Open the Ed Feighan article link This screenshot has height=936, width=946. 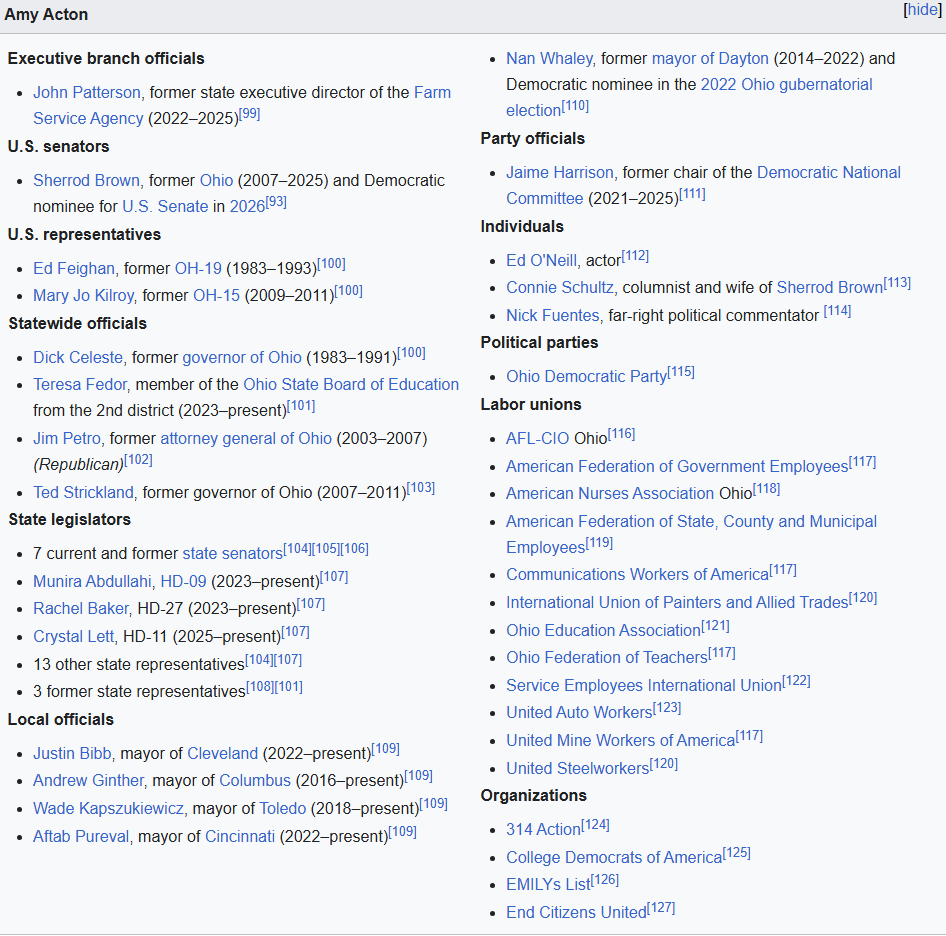(x=74, y=269)
